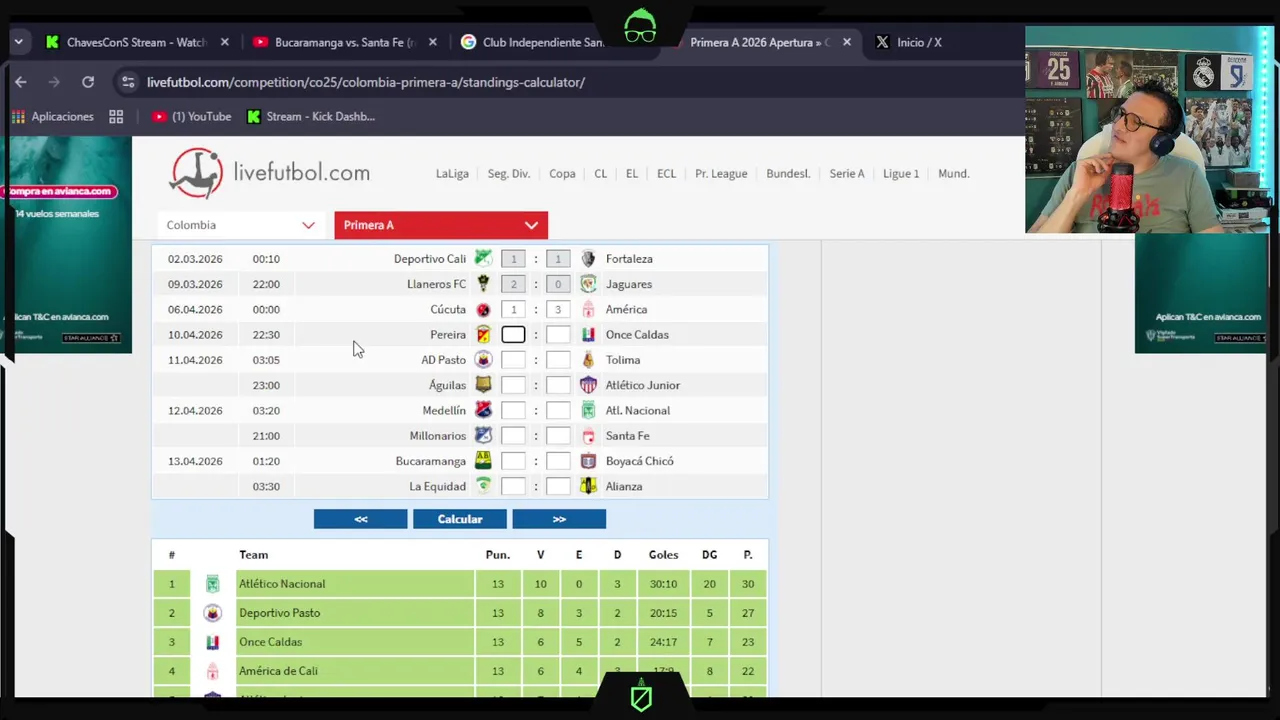Go to previous matchday with << button
Viewport: 1280px width, 720px height.
coord(361,519)
